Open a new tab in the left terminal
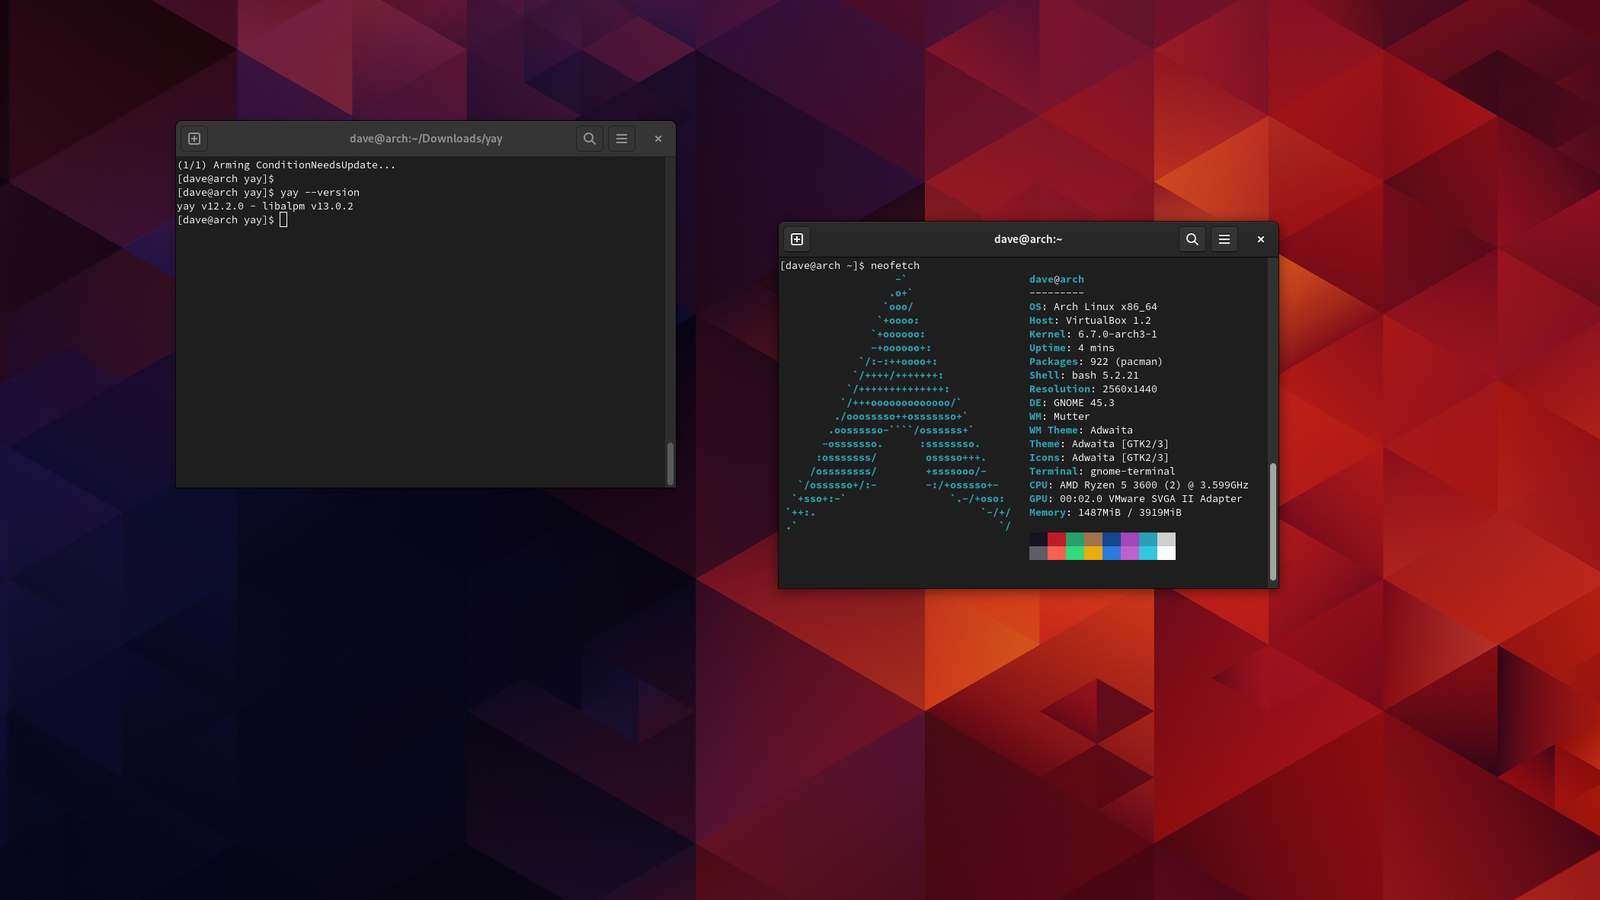Viewport: 1600px width, 900px height. [x=193, y=139]
